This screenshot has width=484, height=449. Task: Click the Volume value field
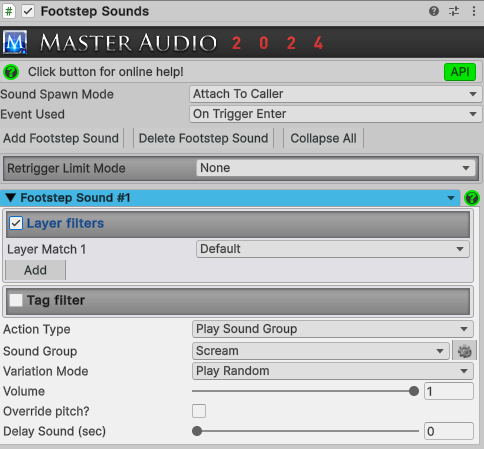click(449, 391)
